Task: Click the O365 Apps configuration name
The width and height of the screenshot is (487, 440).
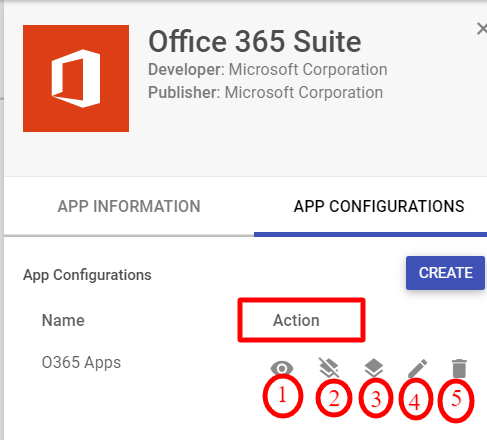Action: 81,363
